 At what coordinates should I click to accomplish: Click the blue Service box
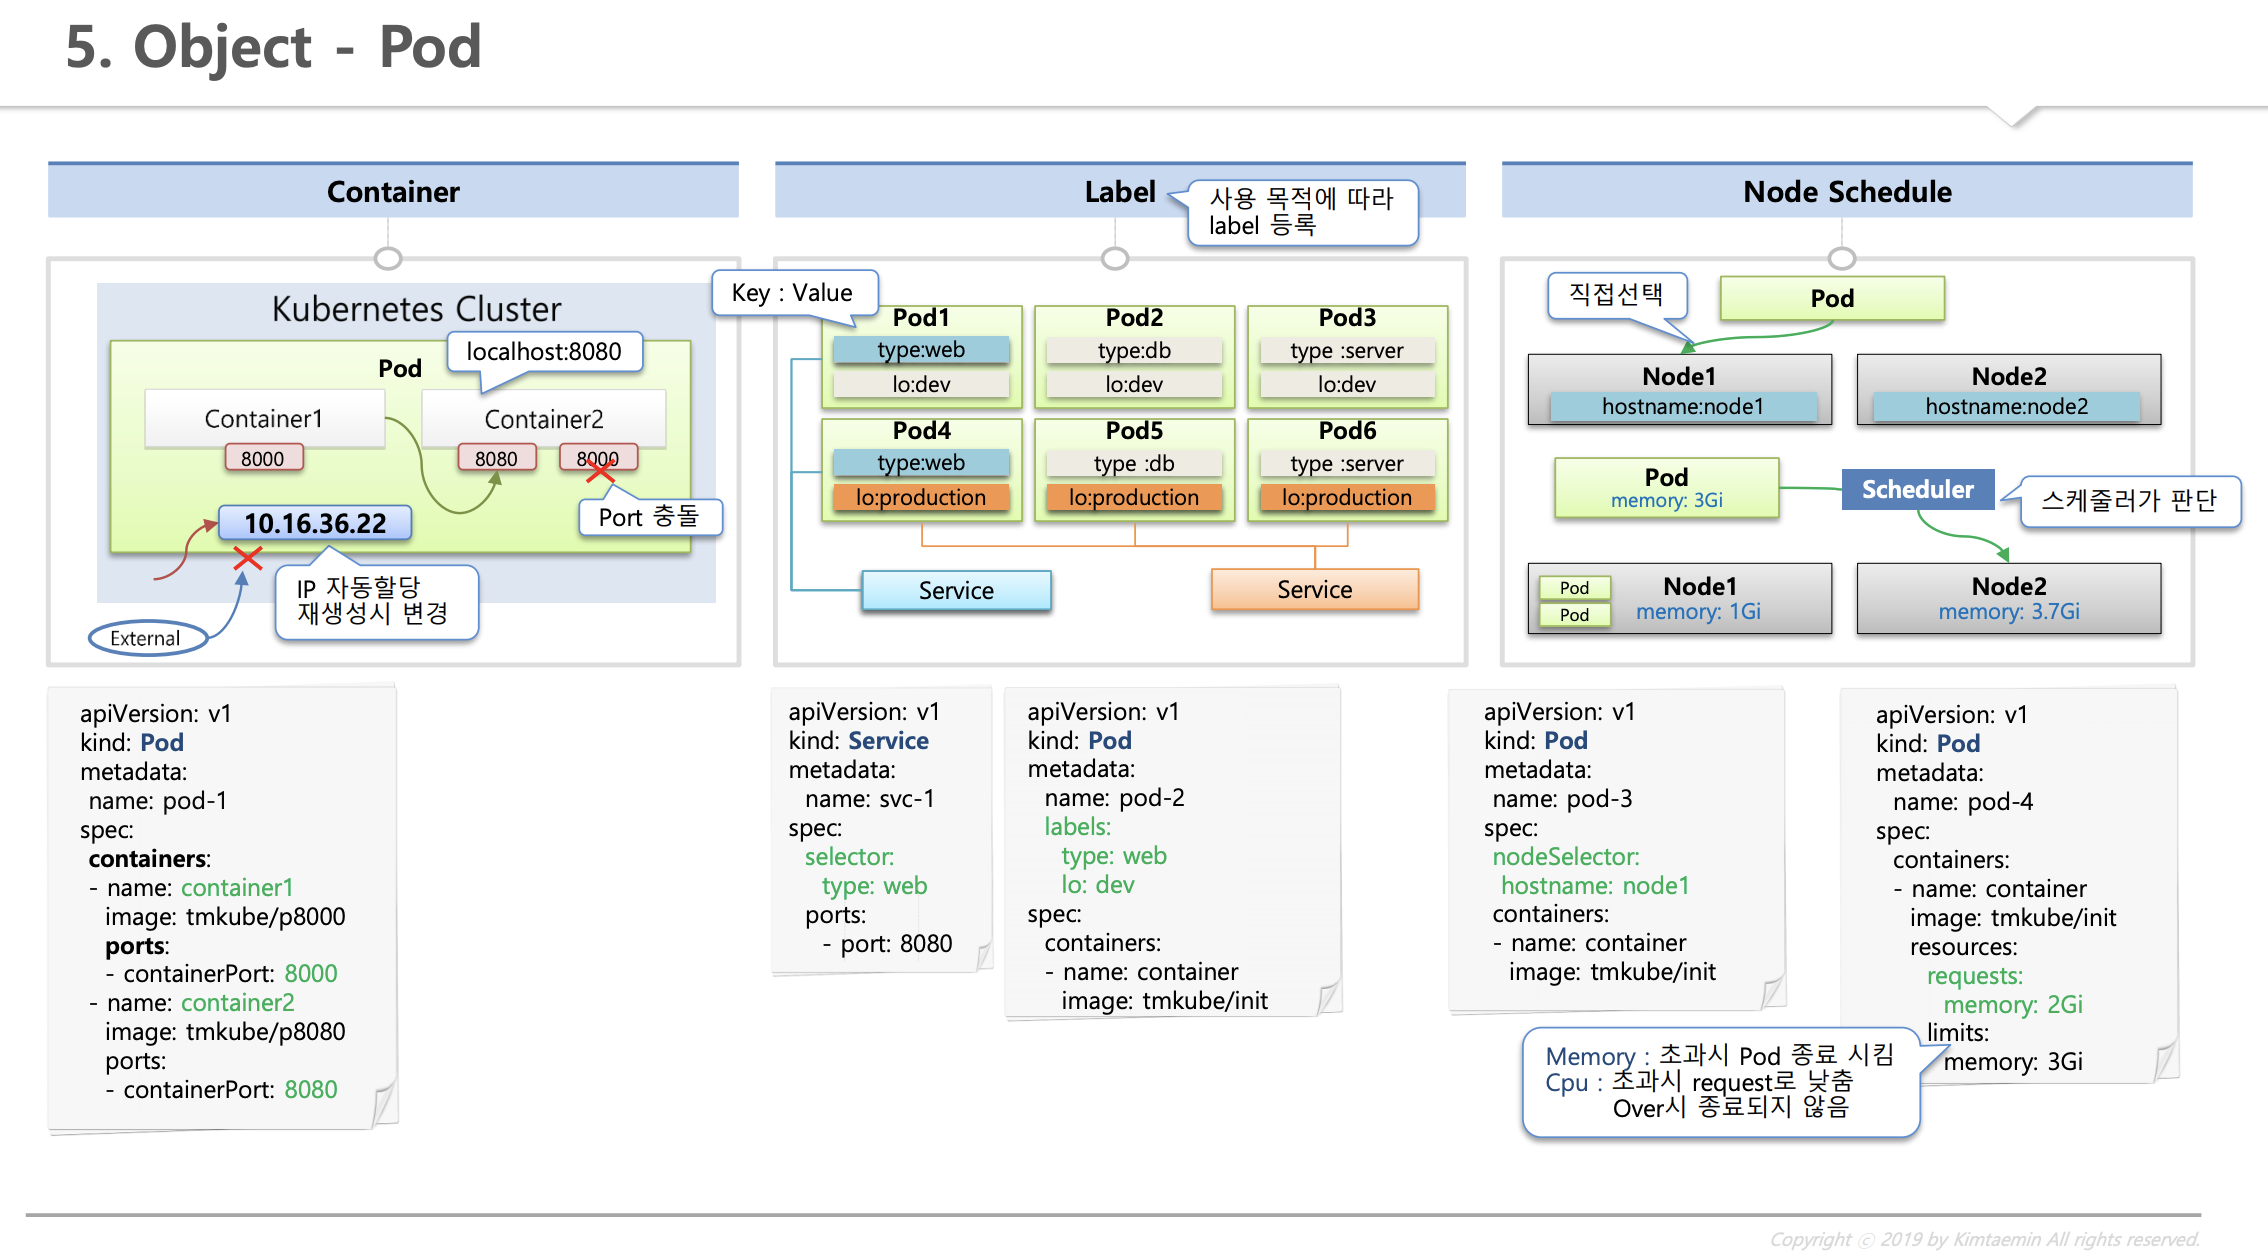[956, 590]
